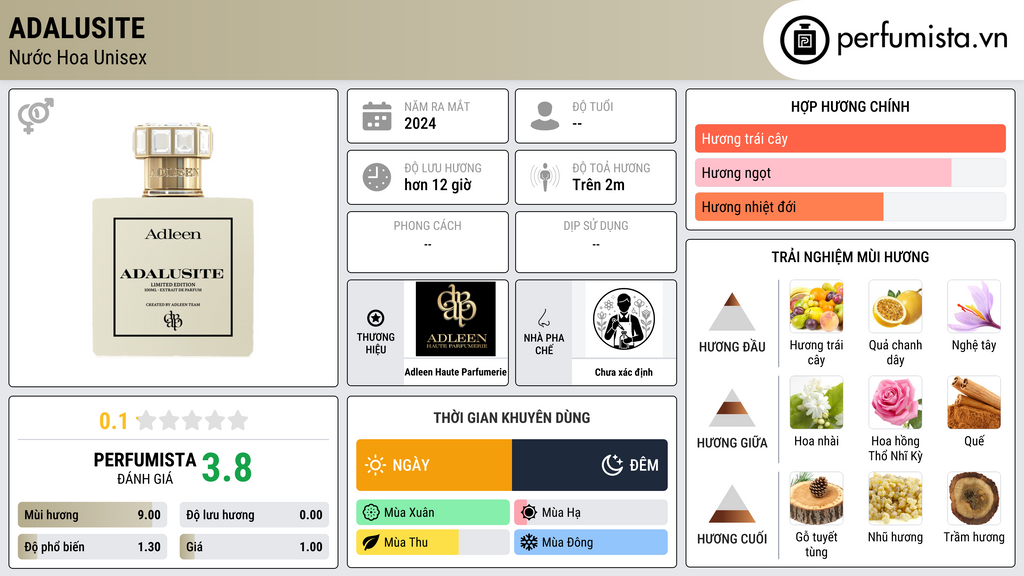The width and height of the screenshot is (1024, 576).
Task: Select the Hoa hồng Thổ Nhĩ Kỳ image
Action: pyautogui.click(x=895, y=402)
